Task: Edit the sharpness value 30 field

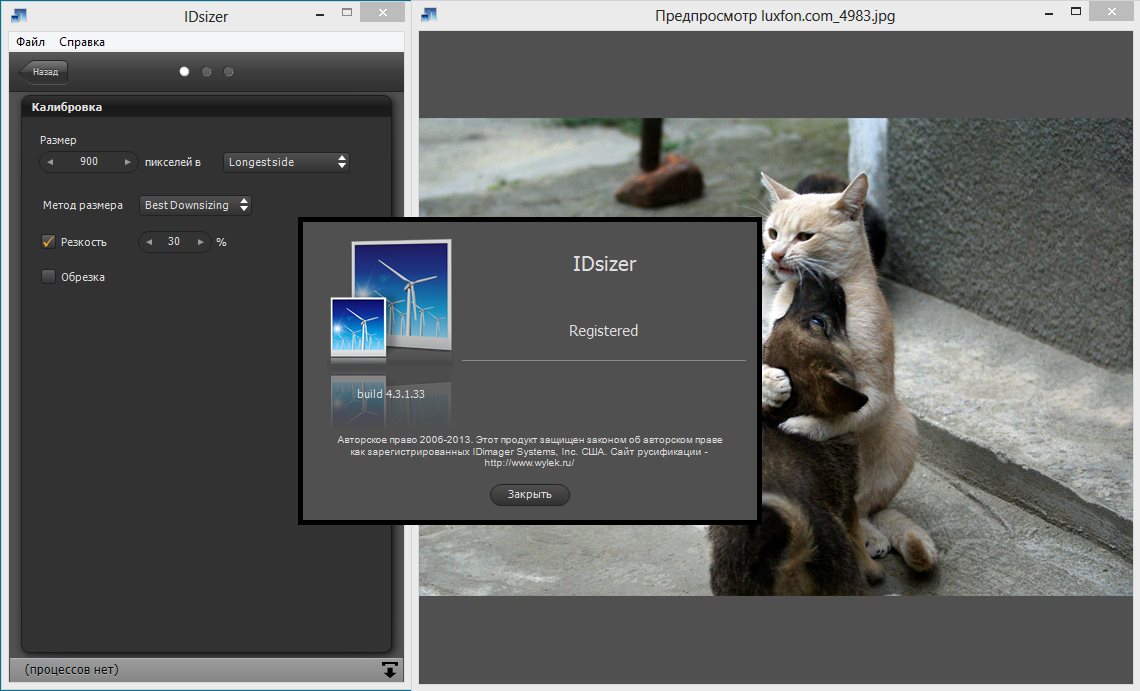Action: [174, 241]
